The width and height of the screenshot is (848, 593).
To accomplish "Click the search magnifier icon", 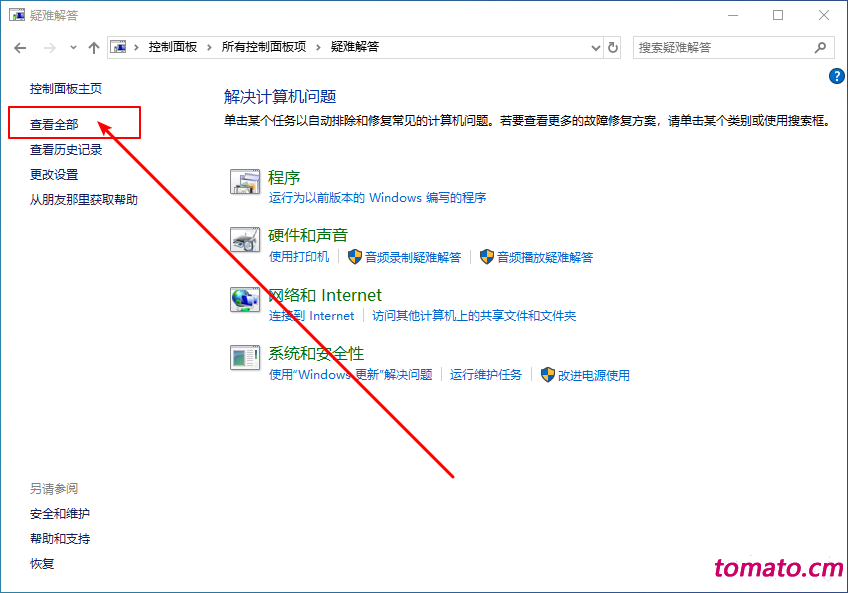I will click(820, 48).
